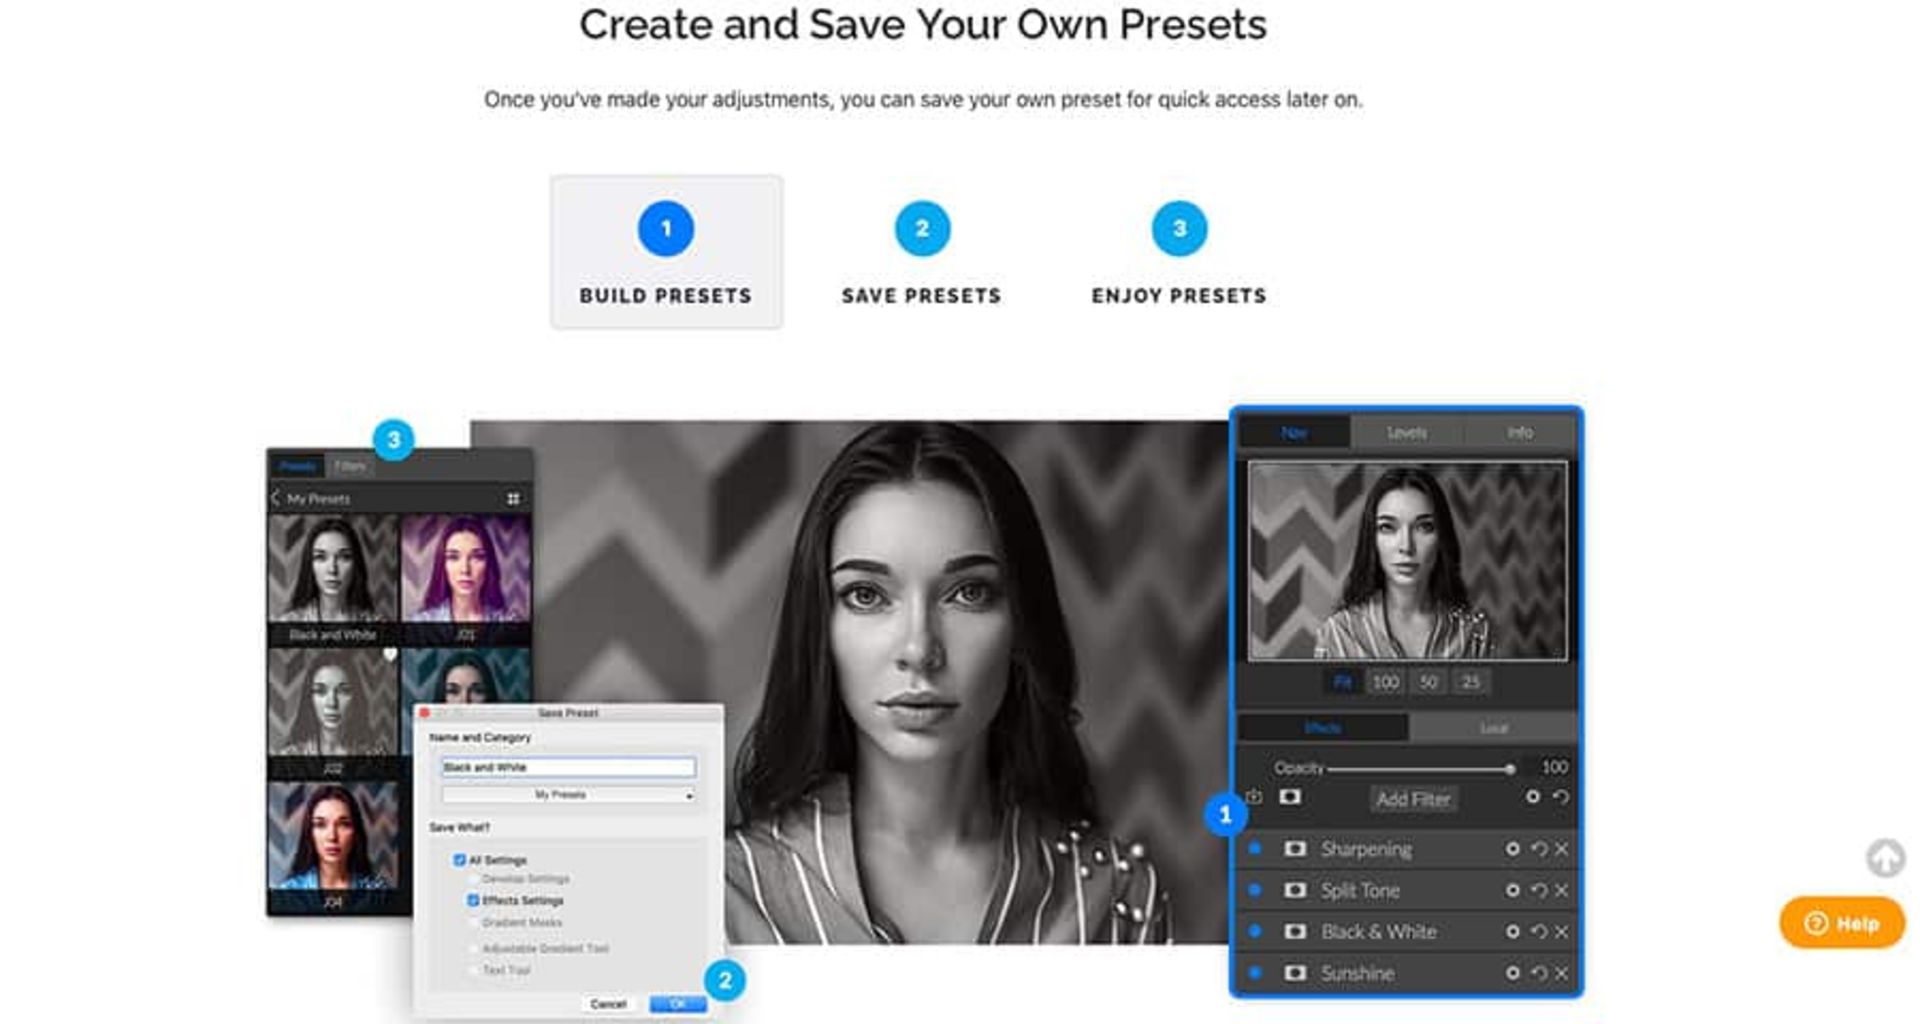Select the Enjoy Presets step tab
Viewport: 1920px width, 1024px height.
click(1178, 252)
